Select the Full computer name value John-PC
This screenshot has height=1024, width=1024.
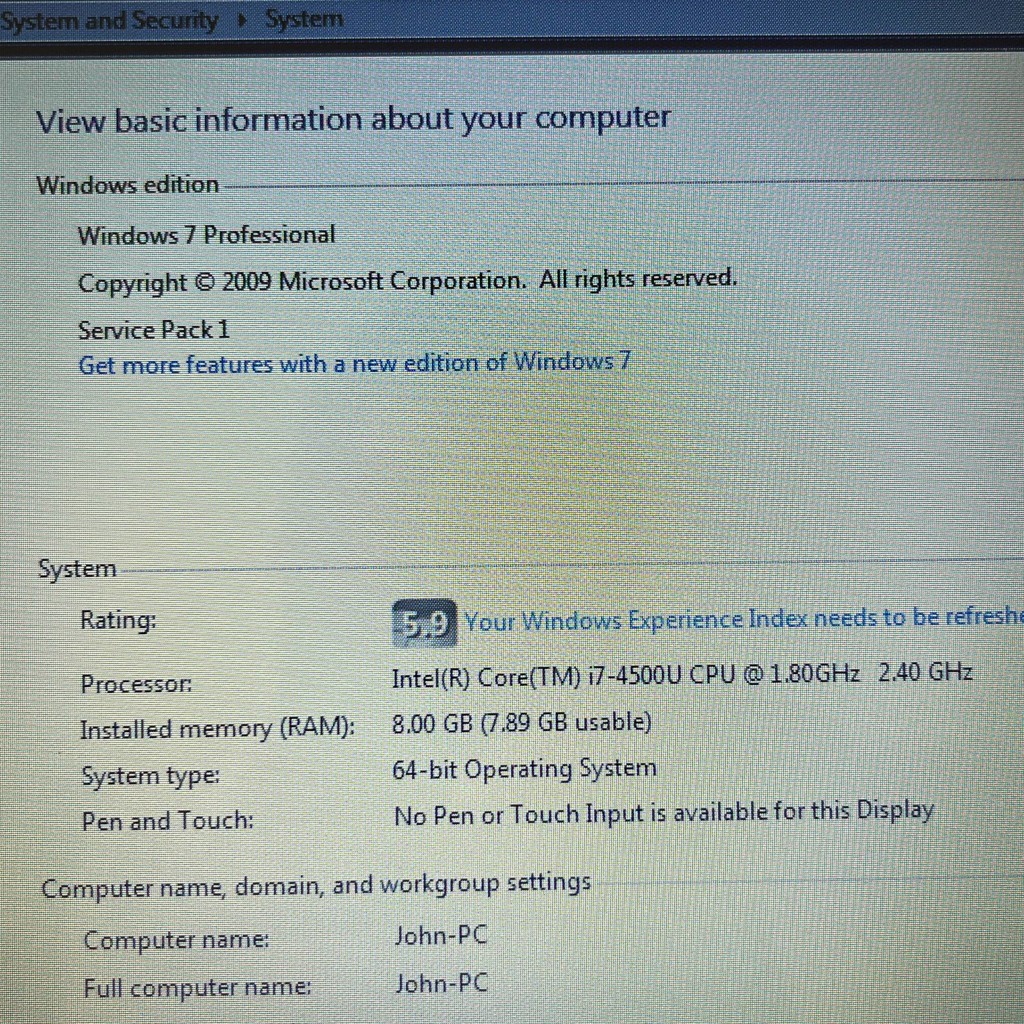click(441, 984)
